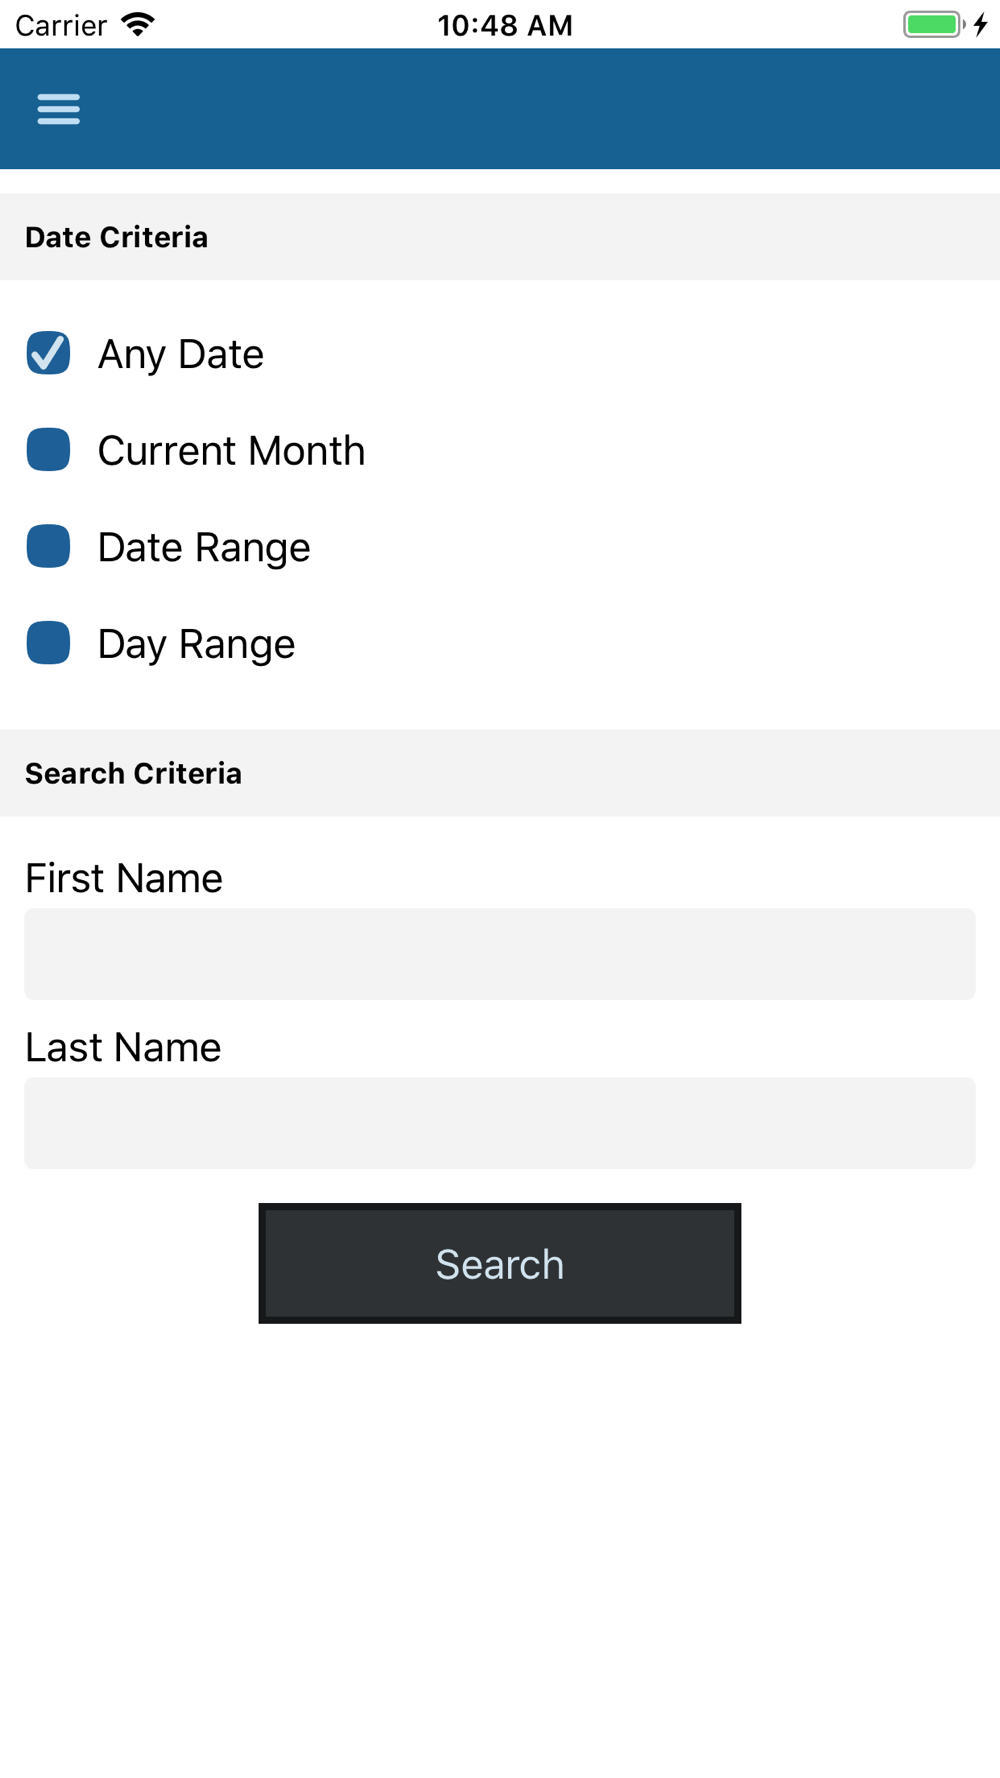Tap the Carrier text in status bar

click(61, 25)
